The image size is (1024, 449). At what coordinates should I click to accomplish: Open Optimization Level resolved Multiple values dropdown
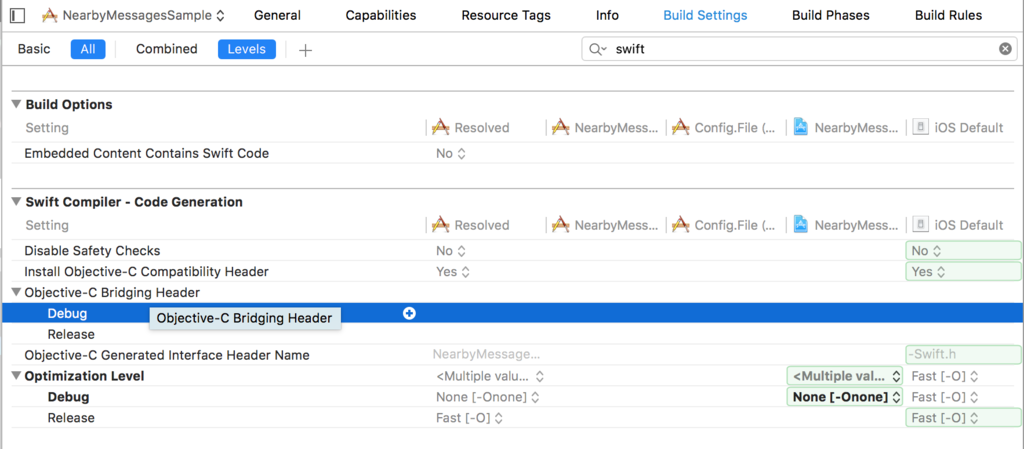pyautogui.click(x=490, y=376)
